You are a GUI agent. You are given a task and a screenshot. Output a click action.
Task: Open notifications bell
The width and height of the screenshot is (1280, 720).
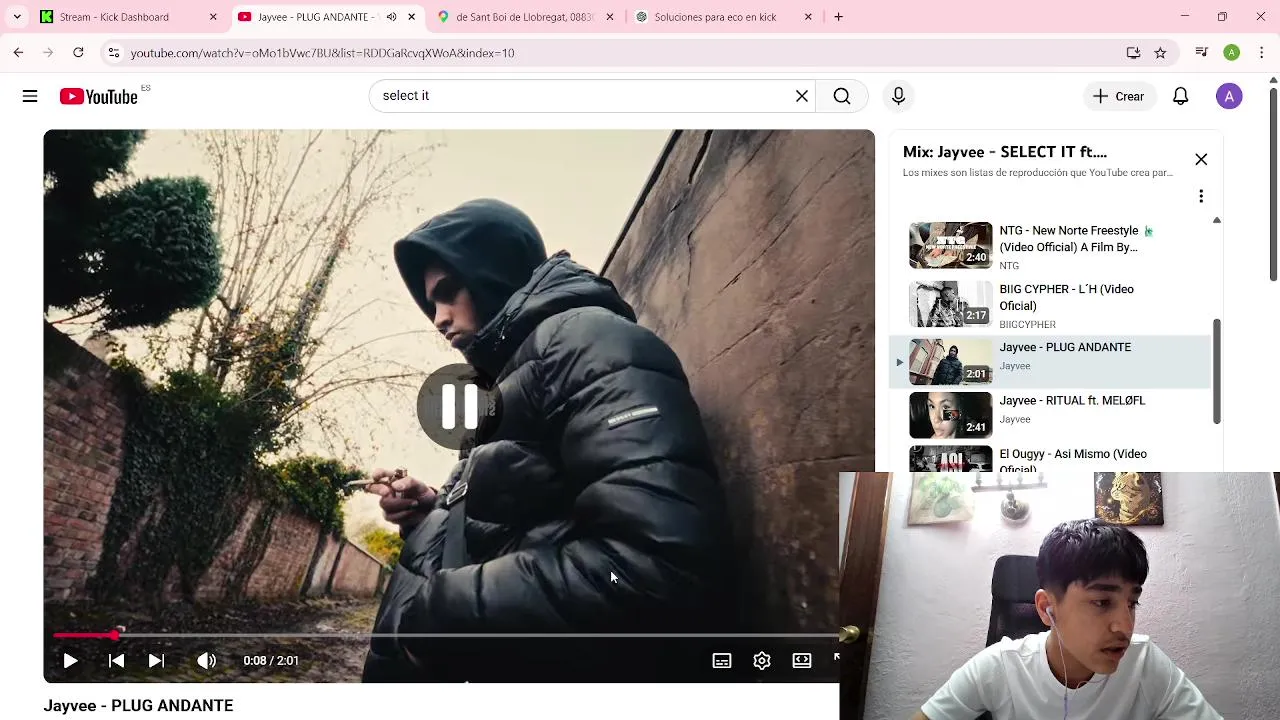point(1181,96)
